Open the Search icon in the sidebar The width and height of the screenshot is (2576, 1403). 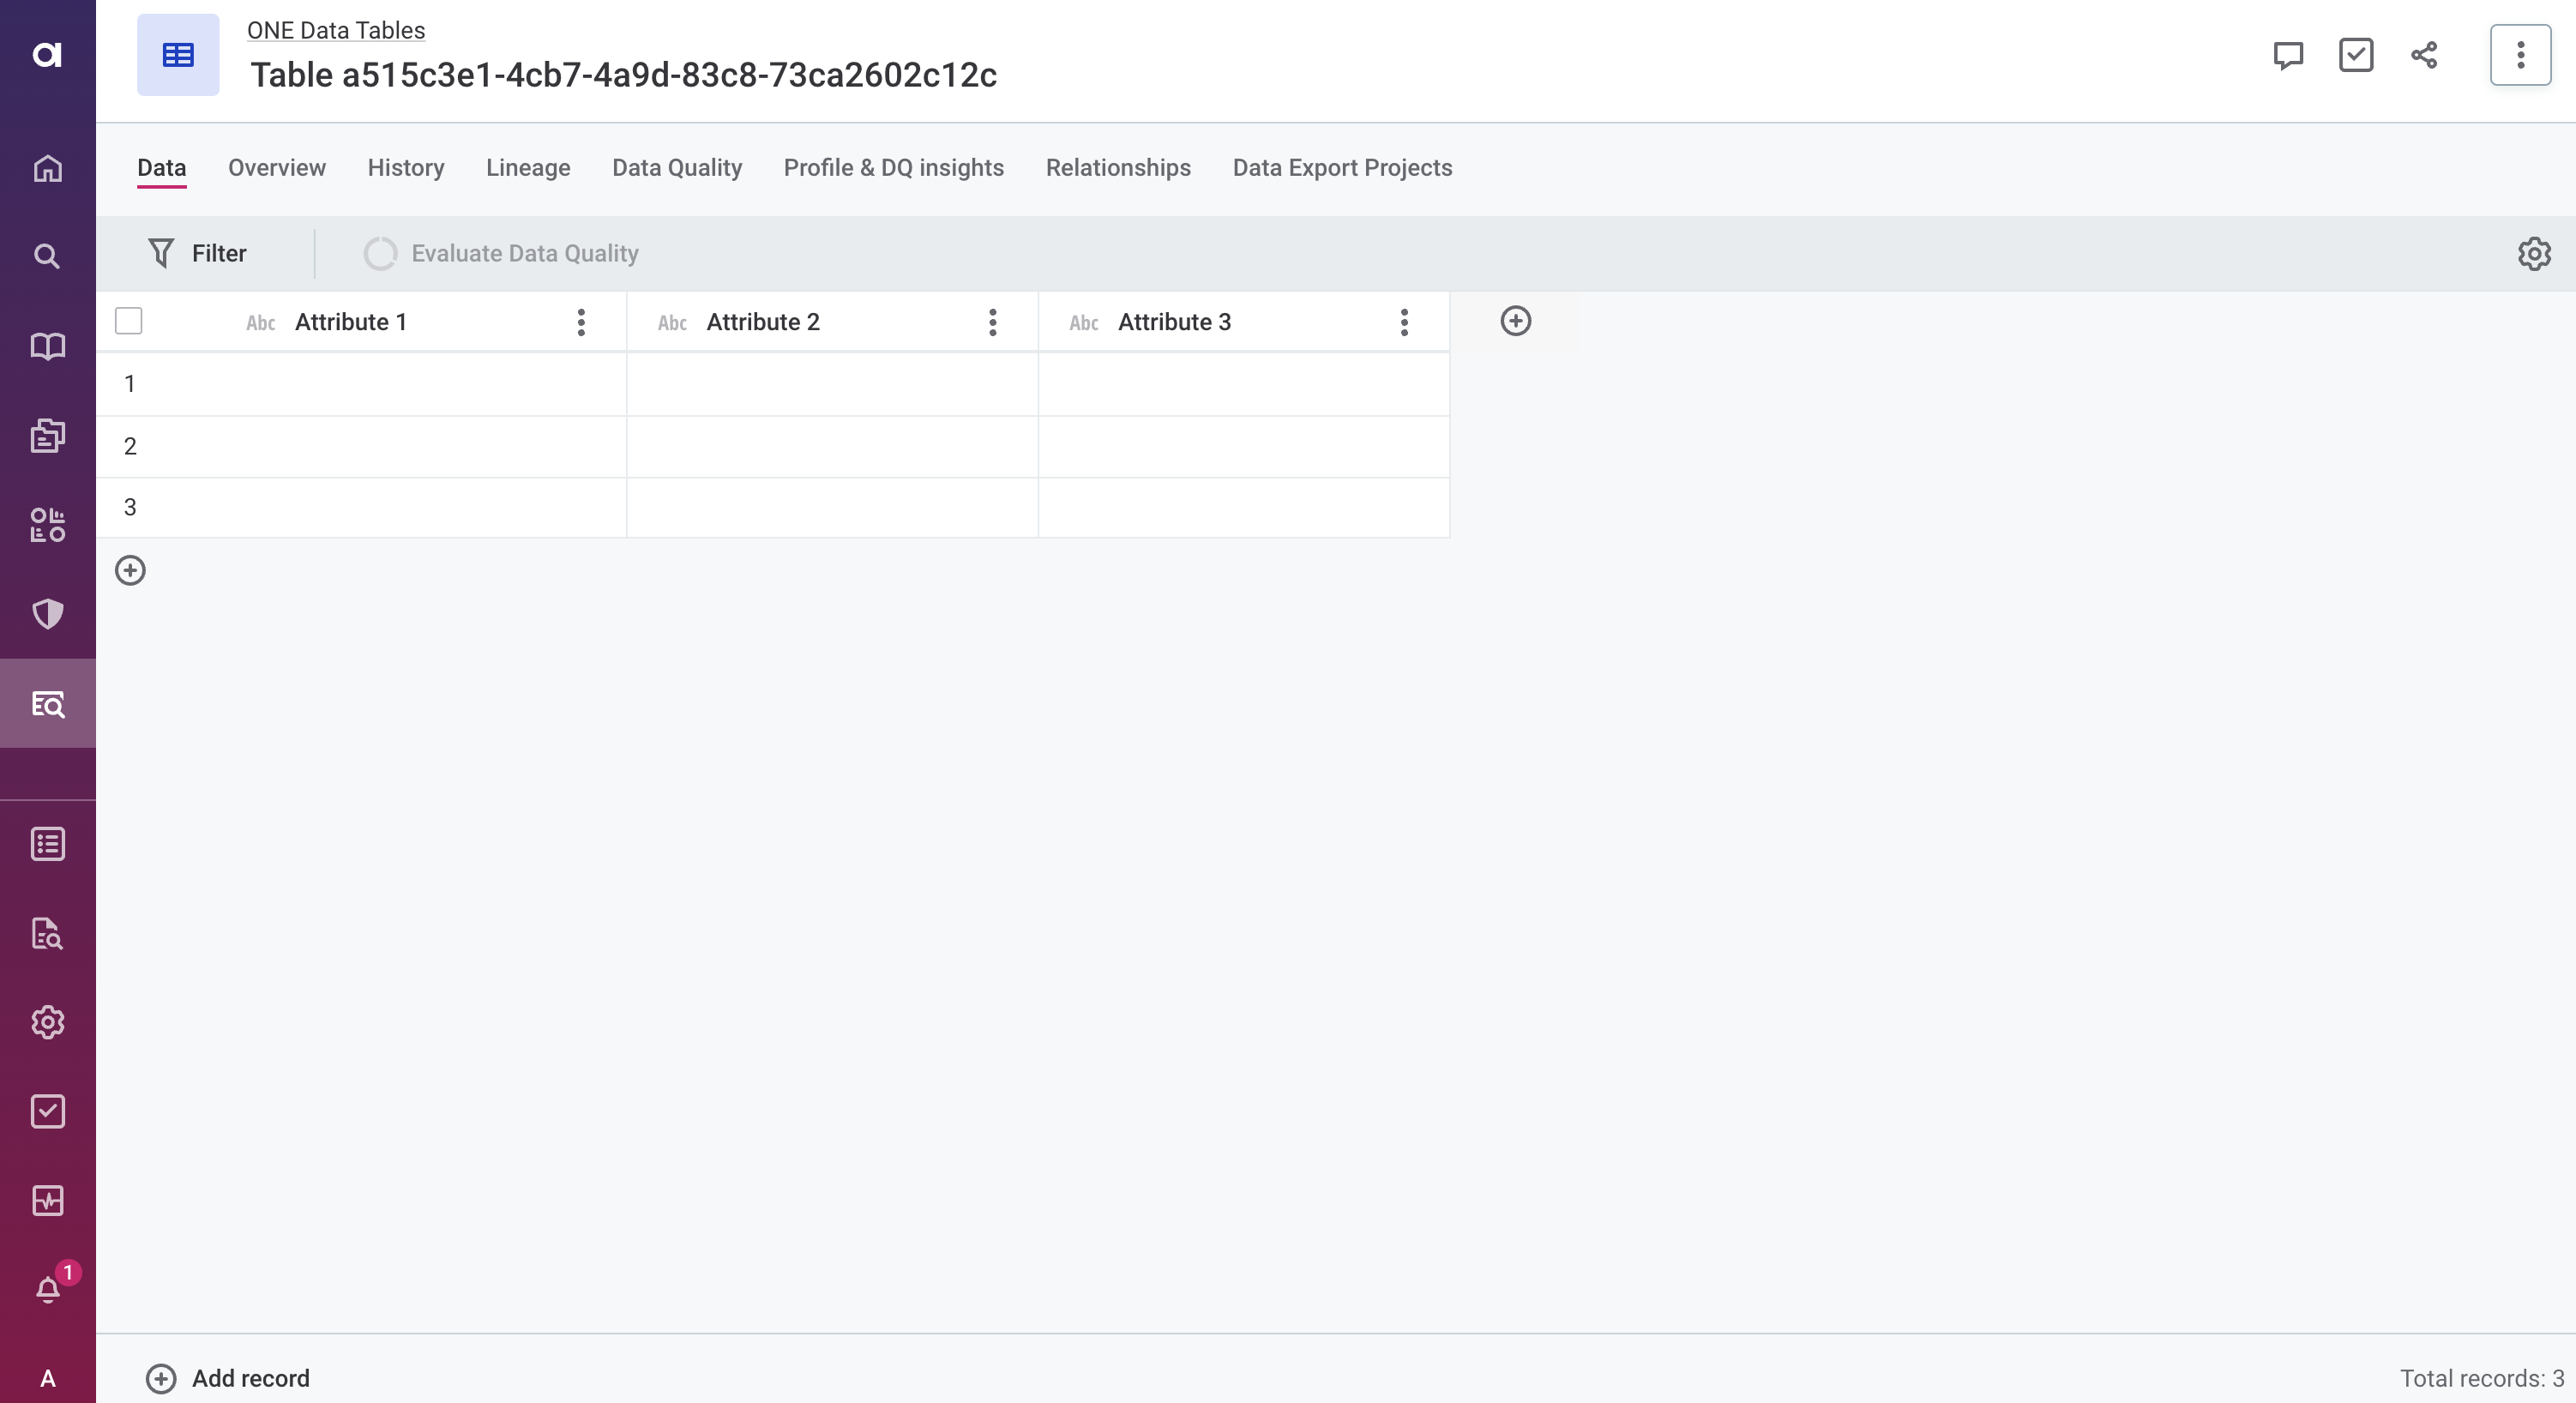pos(47,257)
